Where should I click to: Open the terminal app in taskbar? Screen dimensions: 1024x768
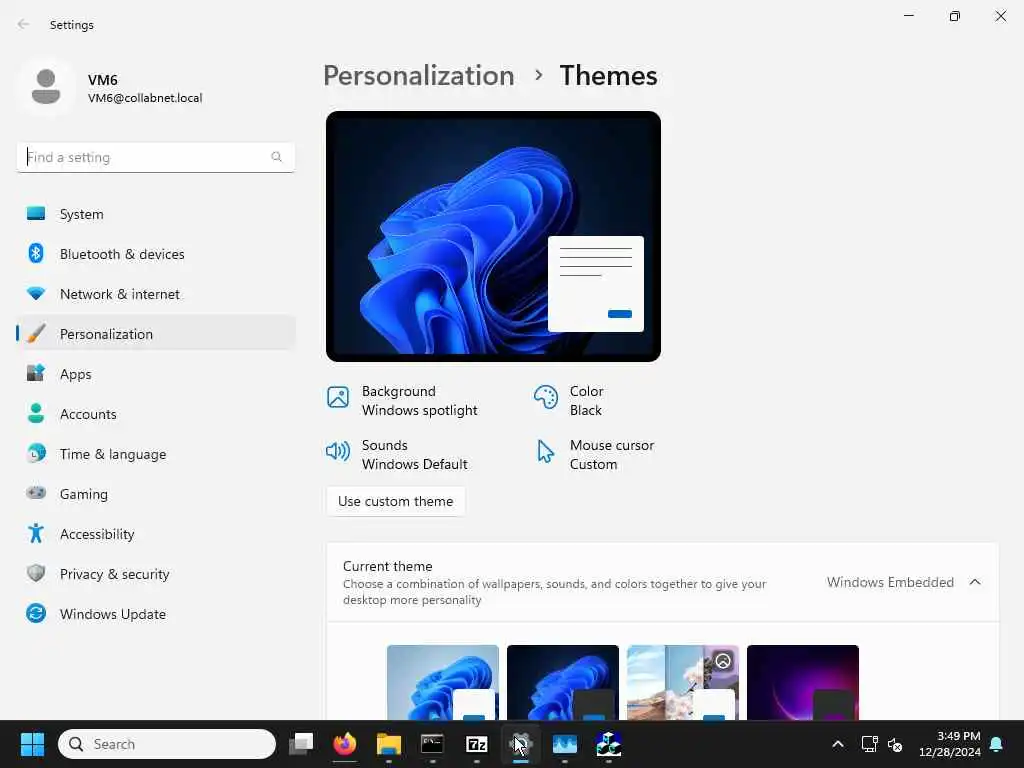(432, 744)
